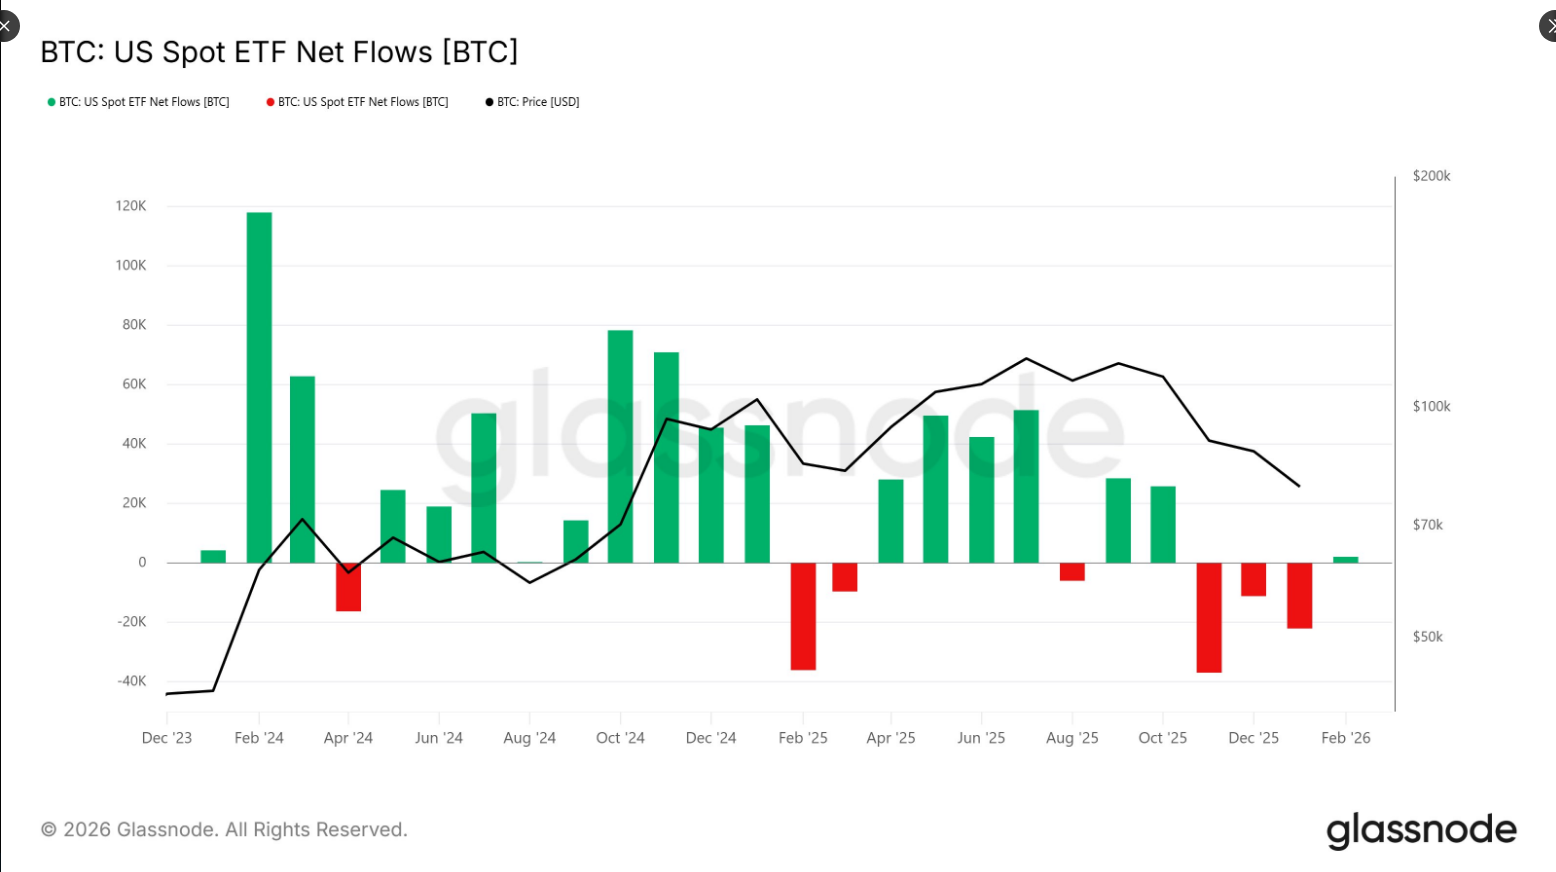
Task: Click the Oct '25 x-axis label
Action: (x=1162, y=738)
